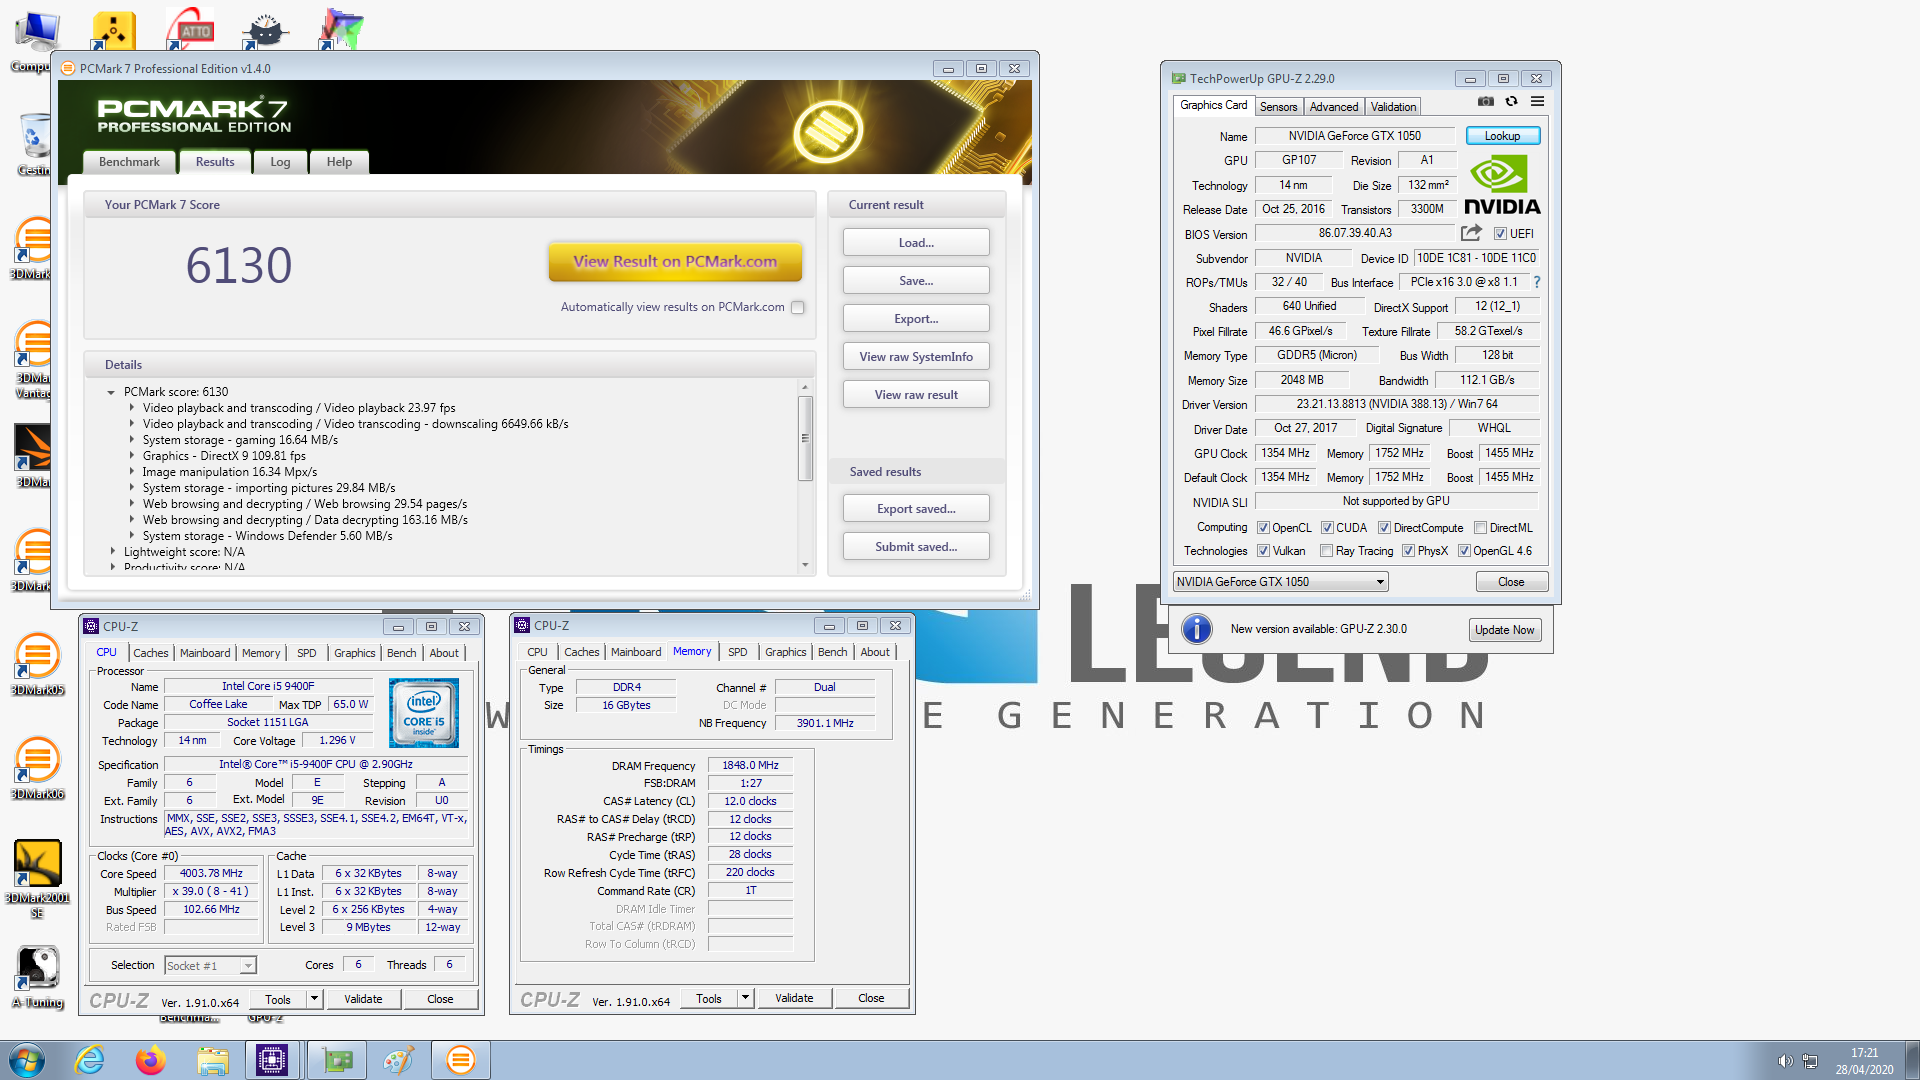Open Paint from the taskbar

398,1060
